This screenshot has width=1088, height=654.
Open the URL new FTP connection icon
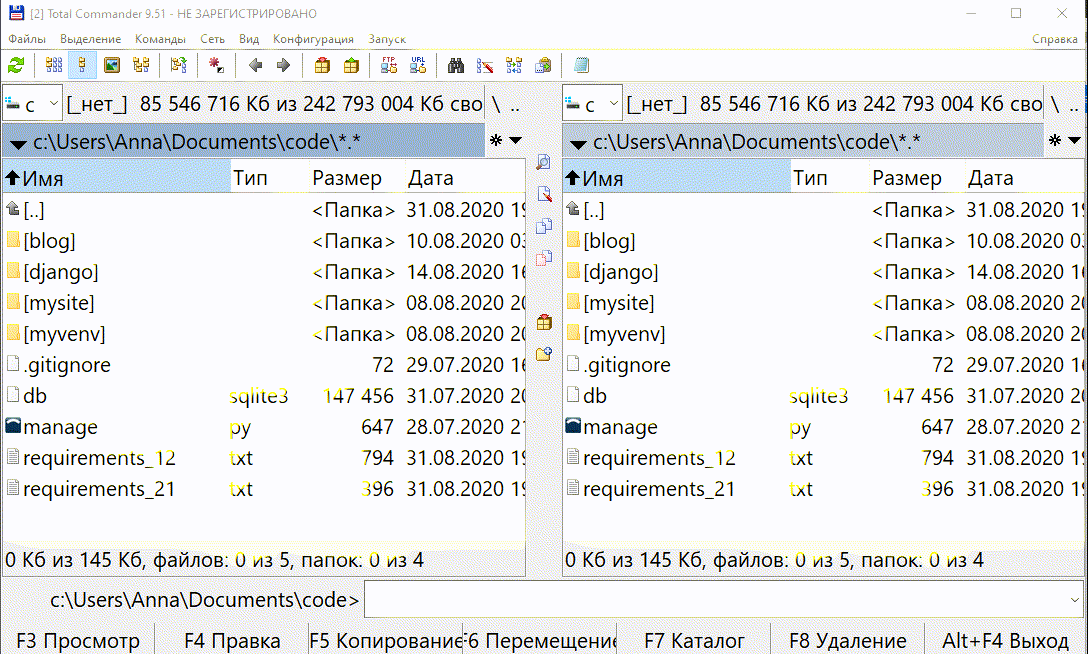(x=418, y=66)
